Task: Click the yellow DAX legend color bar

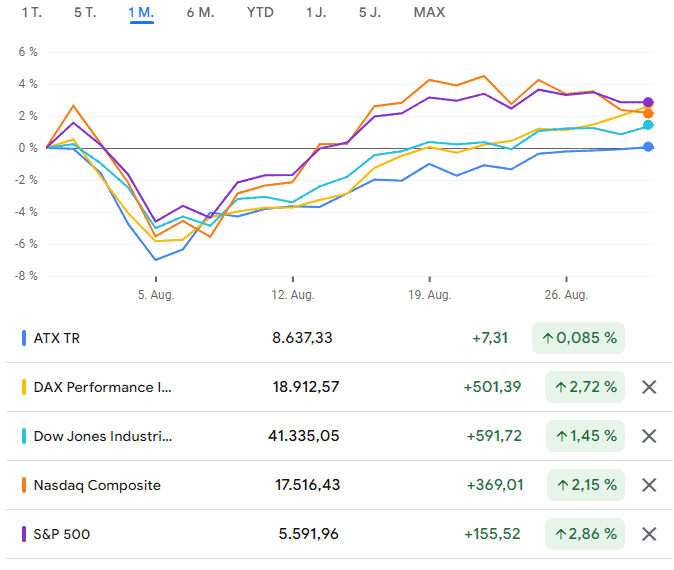Action: tap(24, 387)
